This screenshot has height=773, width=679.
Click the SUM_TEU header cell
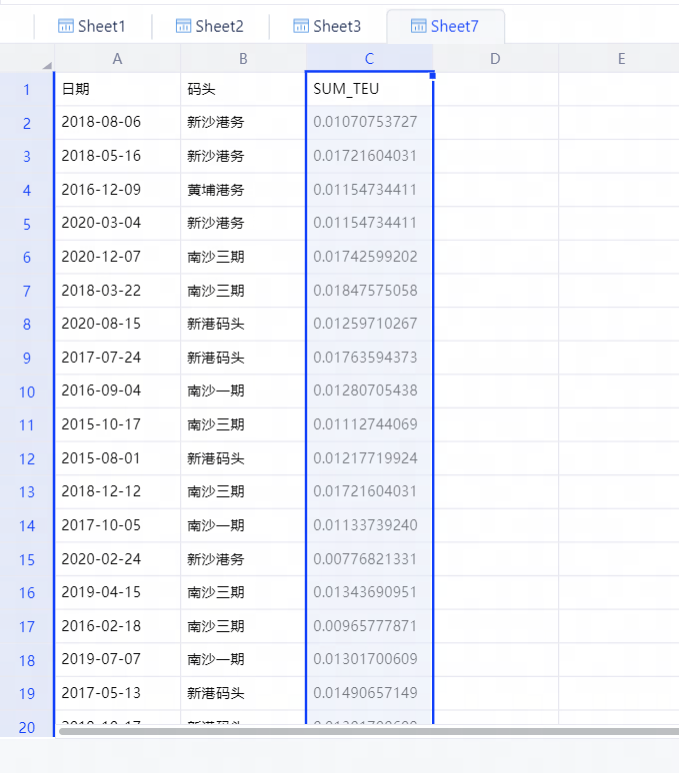pos(369,89)
